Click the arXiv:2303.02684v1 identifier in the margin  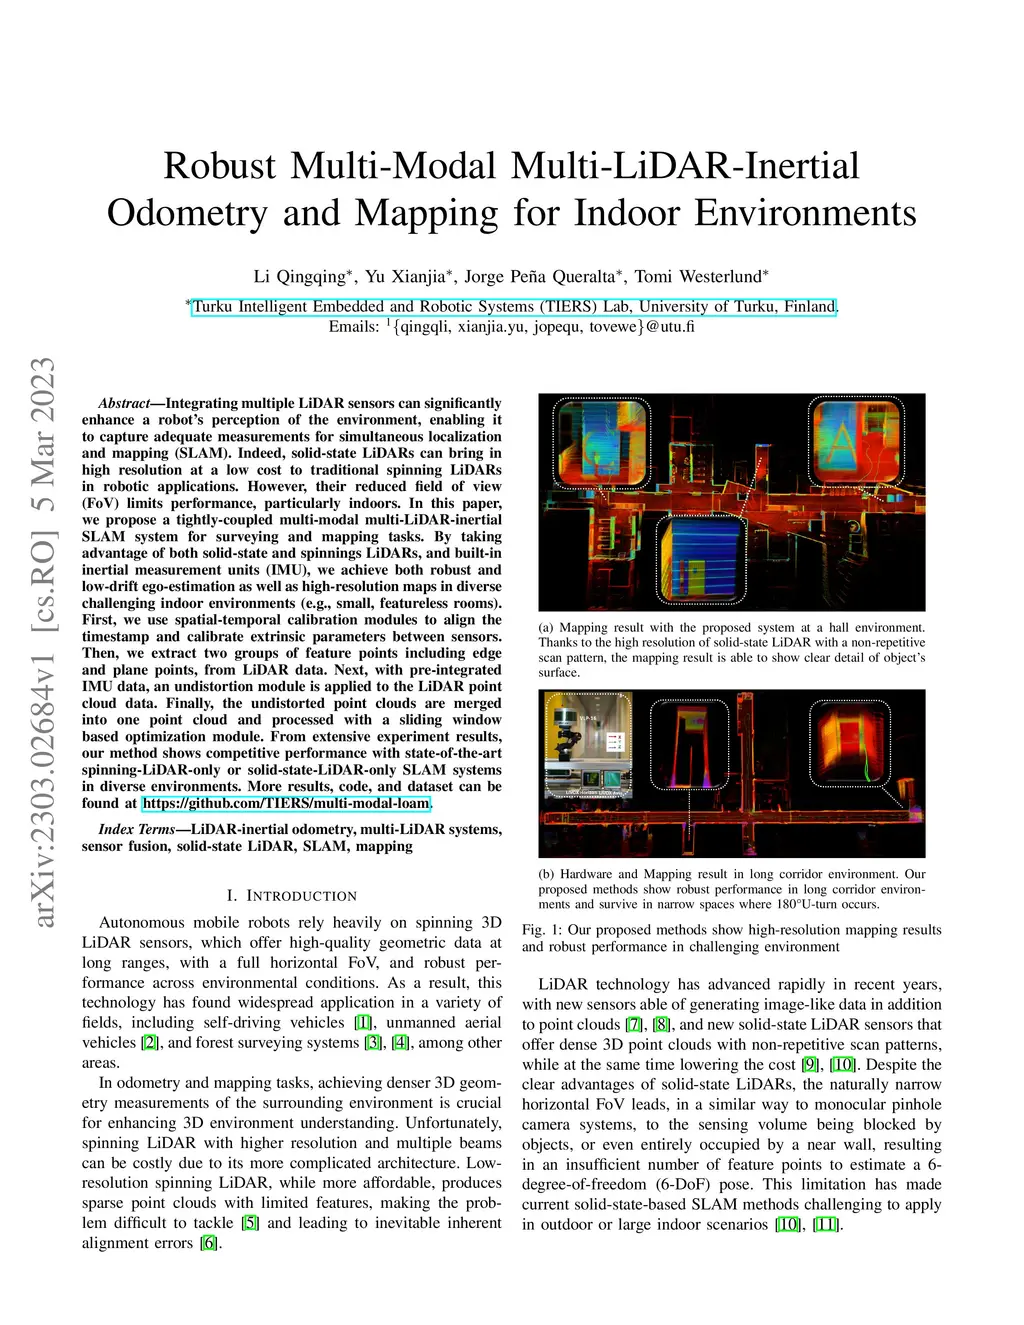pyautogui.click(x=43, y=642)
